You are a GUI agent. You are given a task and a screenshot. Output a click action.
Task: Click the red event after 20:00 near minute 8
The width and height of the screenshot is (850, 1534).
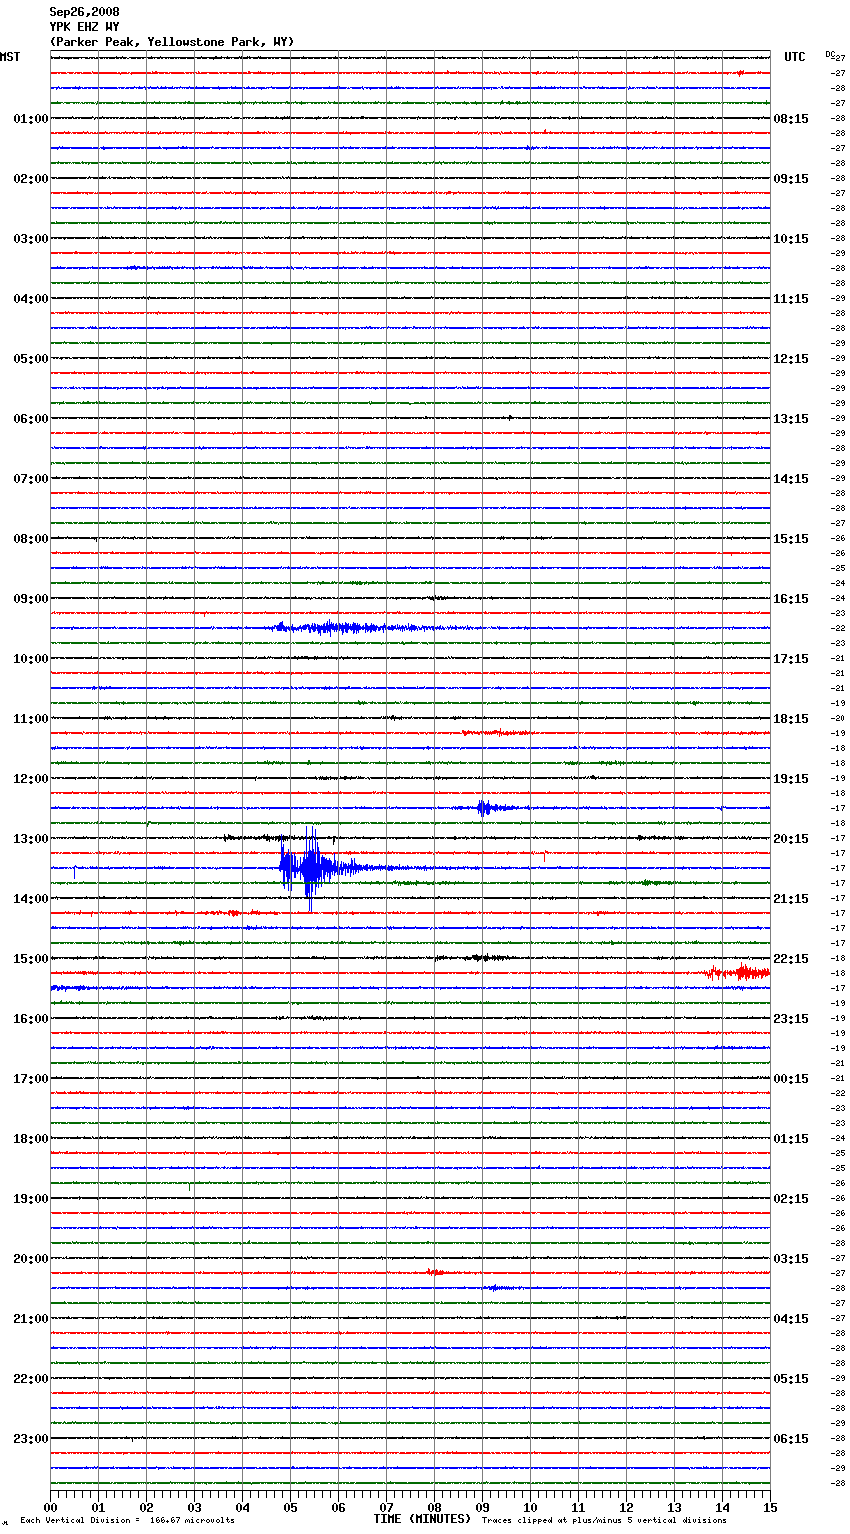pos(436,1272)
